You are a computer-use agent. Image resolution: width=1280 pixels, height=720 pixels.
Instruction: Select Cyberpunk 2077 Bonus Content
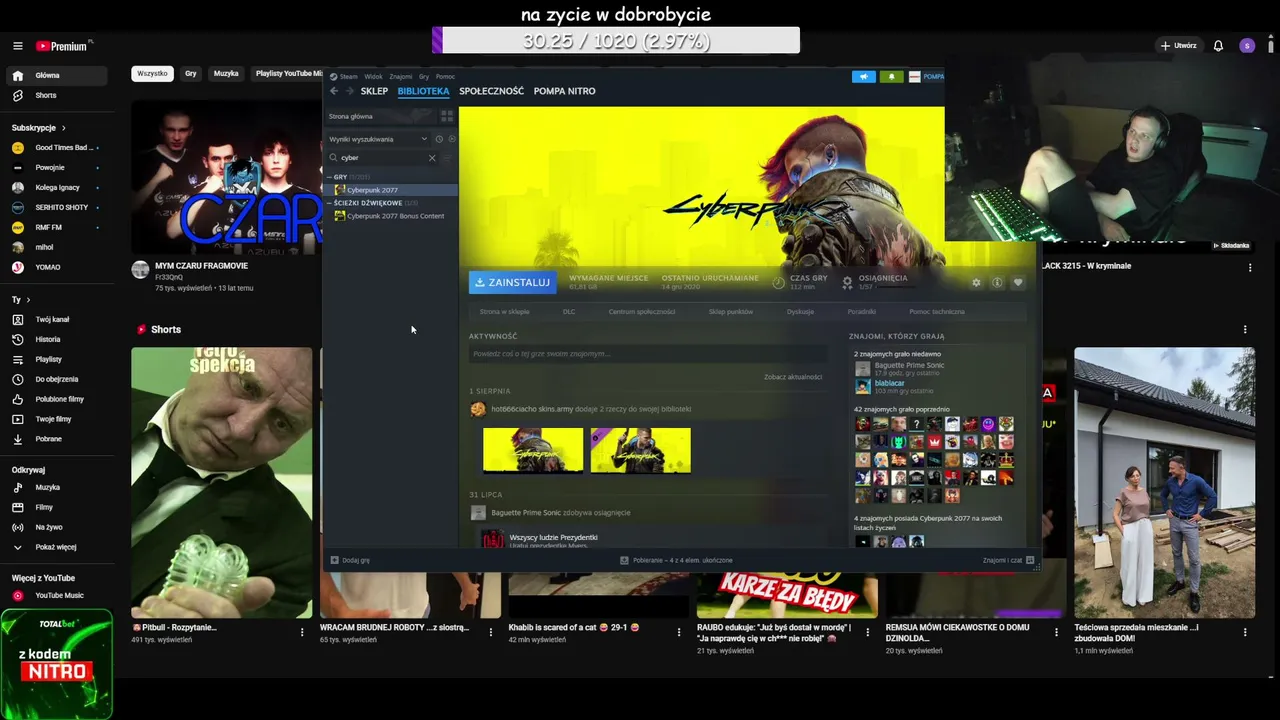(x=391, y=216)
